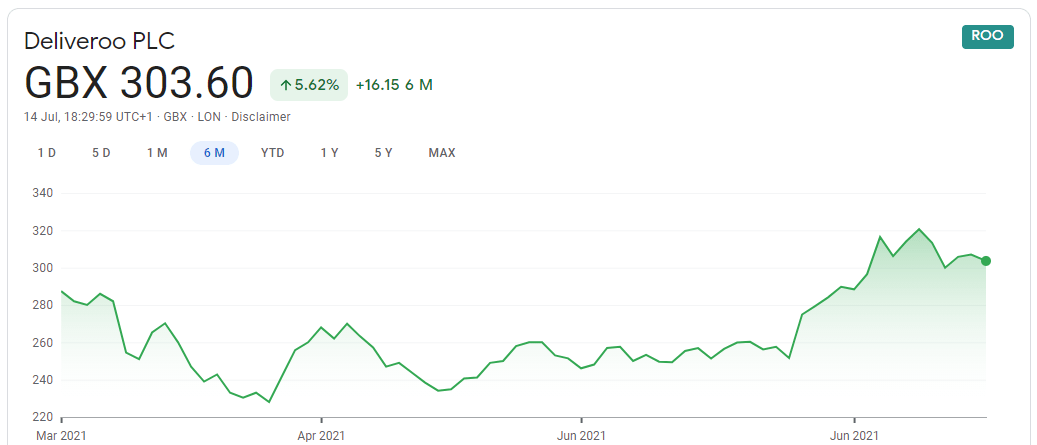Click the GBX 303.60 price
The image size is (1037, 445).
tap(139, 83)
